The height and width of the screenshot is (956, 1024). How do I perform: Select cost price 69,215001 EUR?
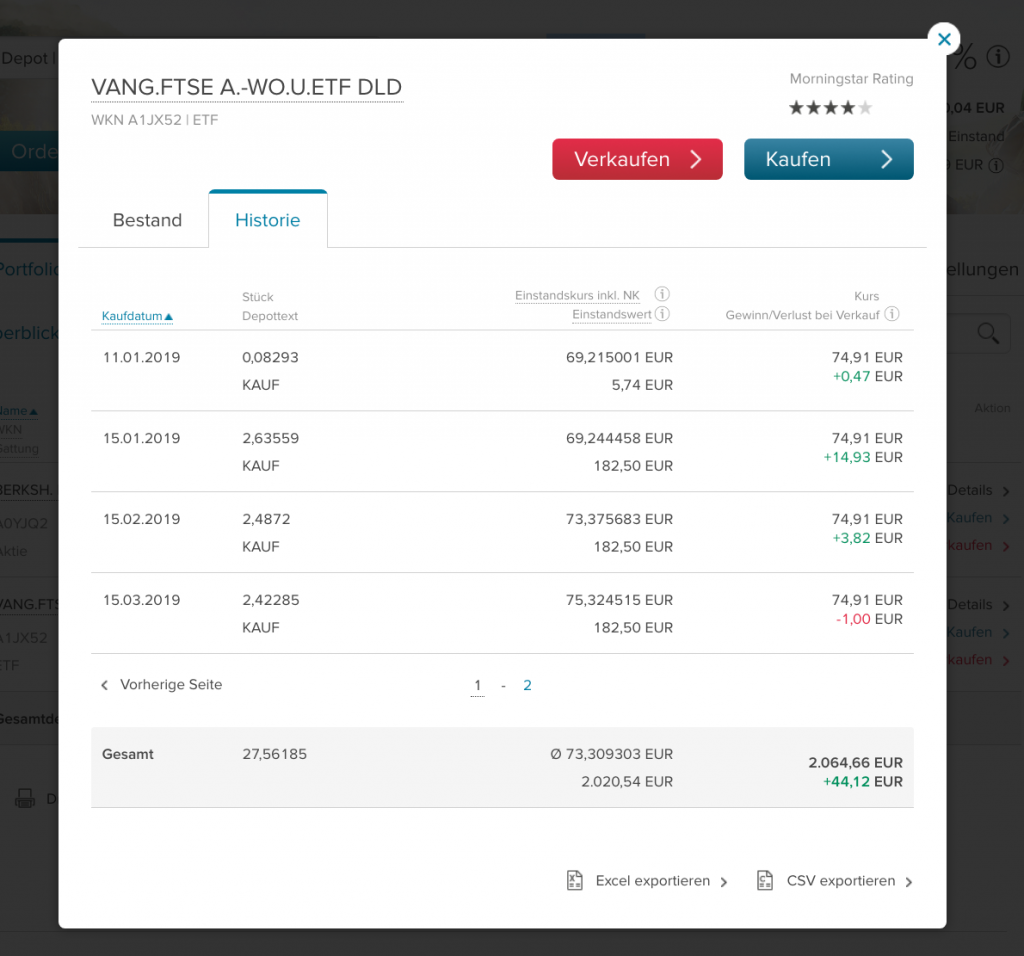point(619,358)
